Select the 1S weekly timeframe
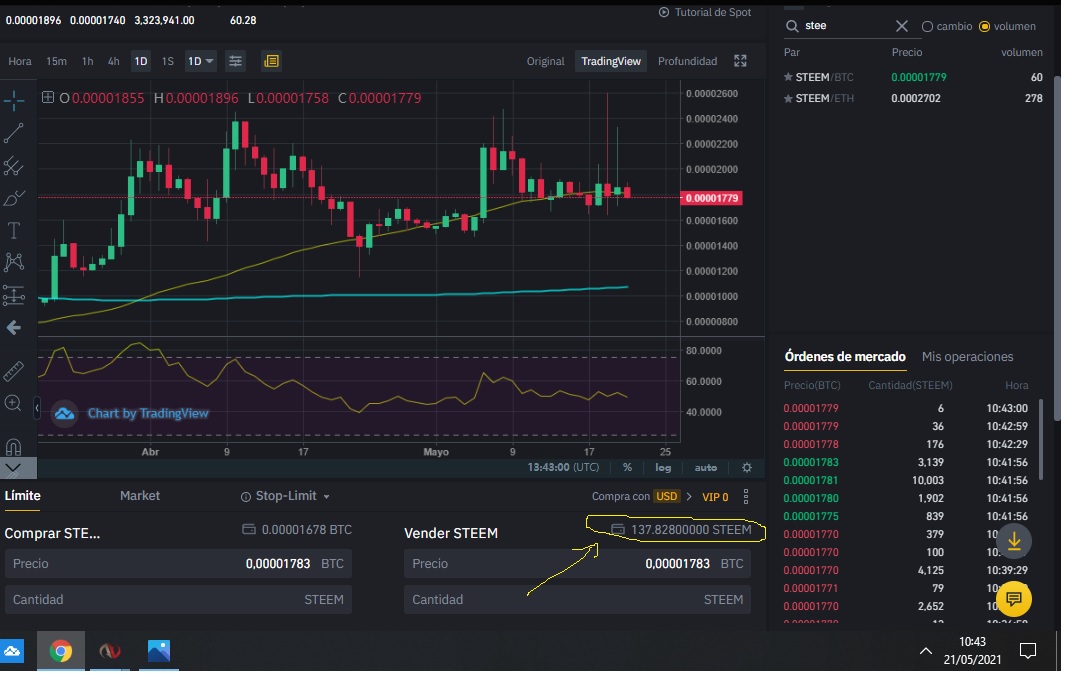This screenshot has height=673, width=1067. pyautogui.click(x=167, y=61)
